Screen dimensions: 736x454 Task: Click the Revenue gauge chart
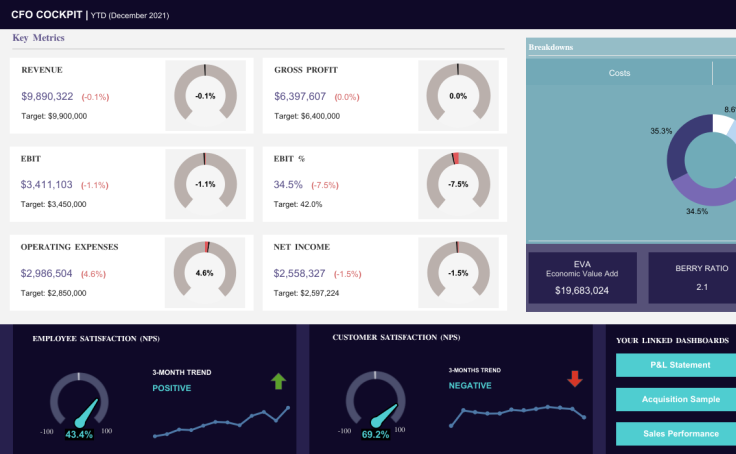tap(205, 95)
